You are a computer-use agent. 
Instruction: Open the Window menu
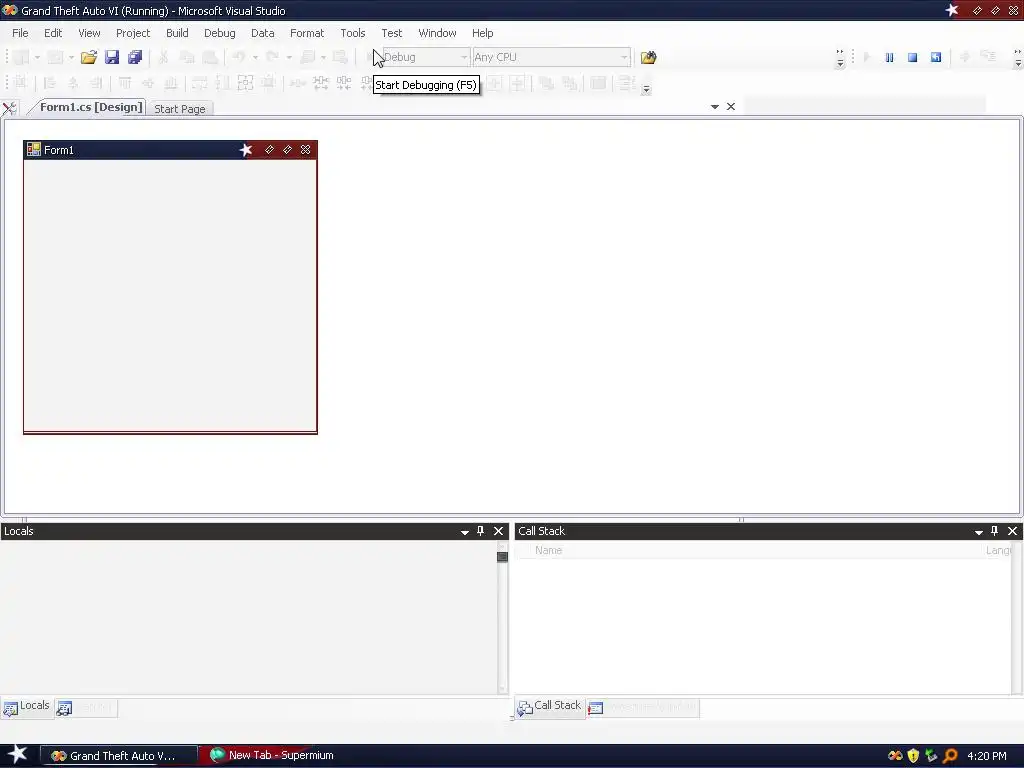point(438,33)
